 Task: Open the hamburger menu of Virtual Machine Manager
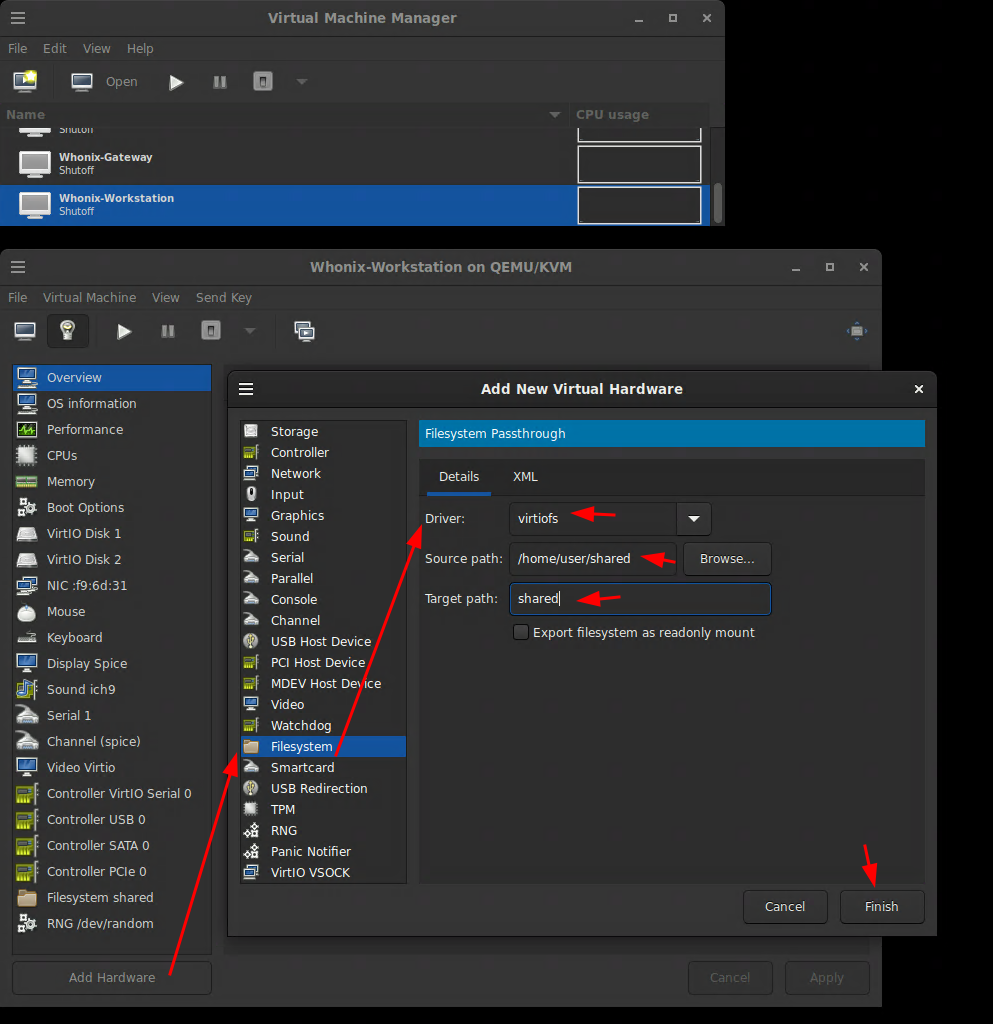pyautogui.click(x=18, y=18)
